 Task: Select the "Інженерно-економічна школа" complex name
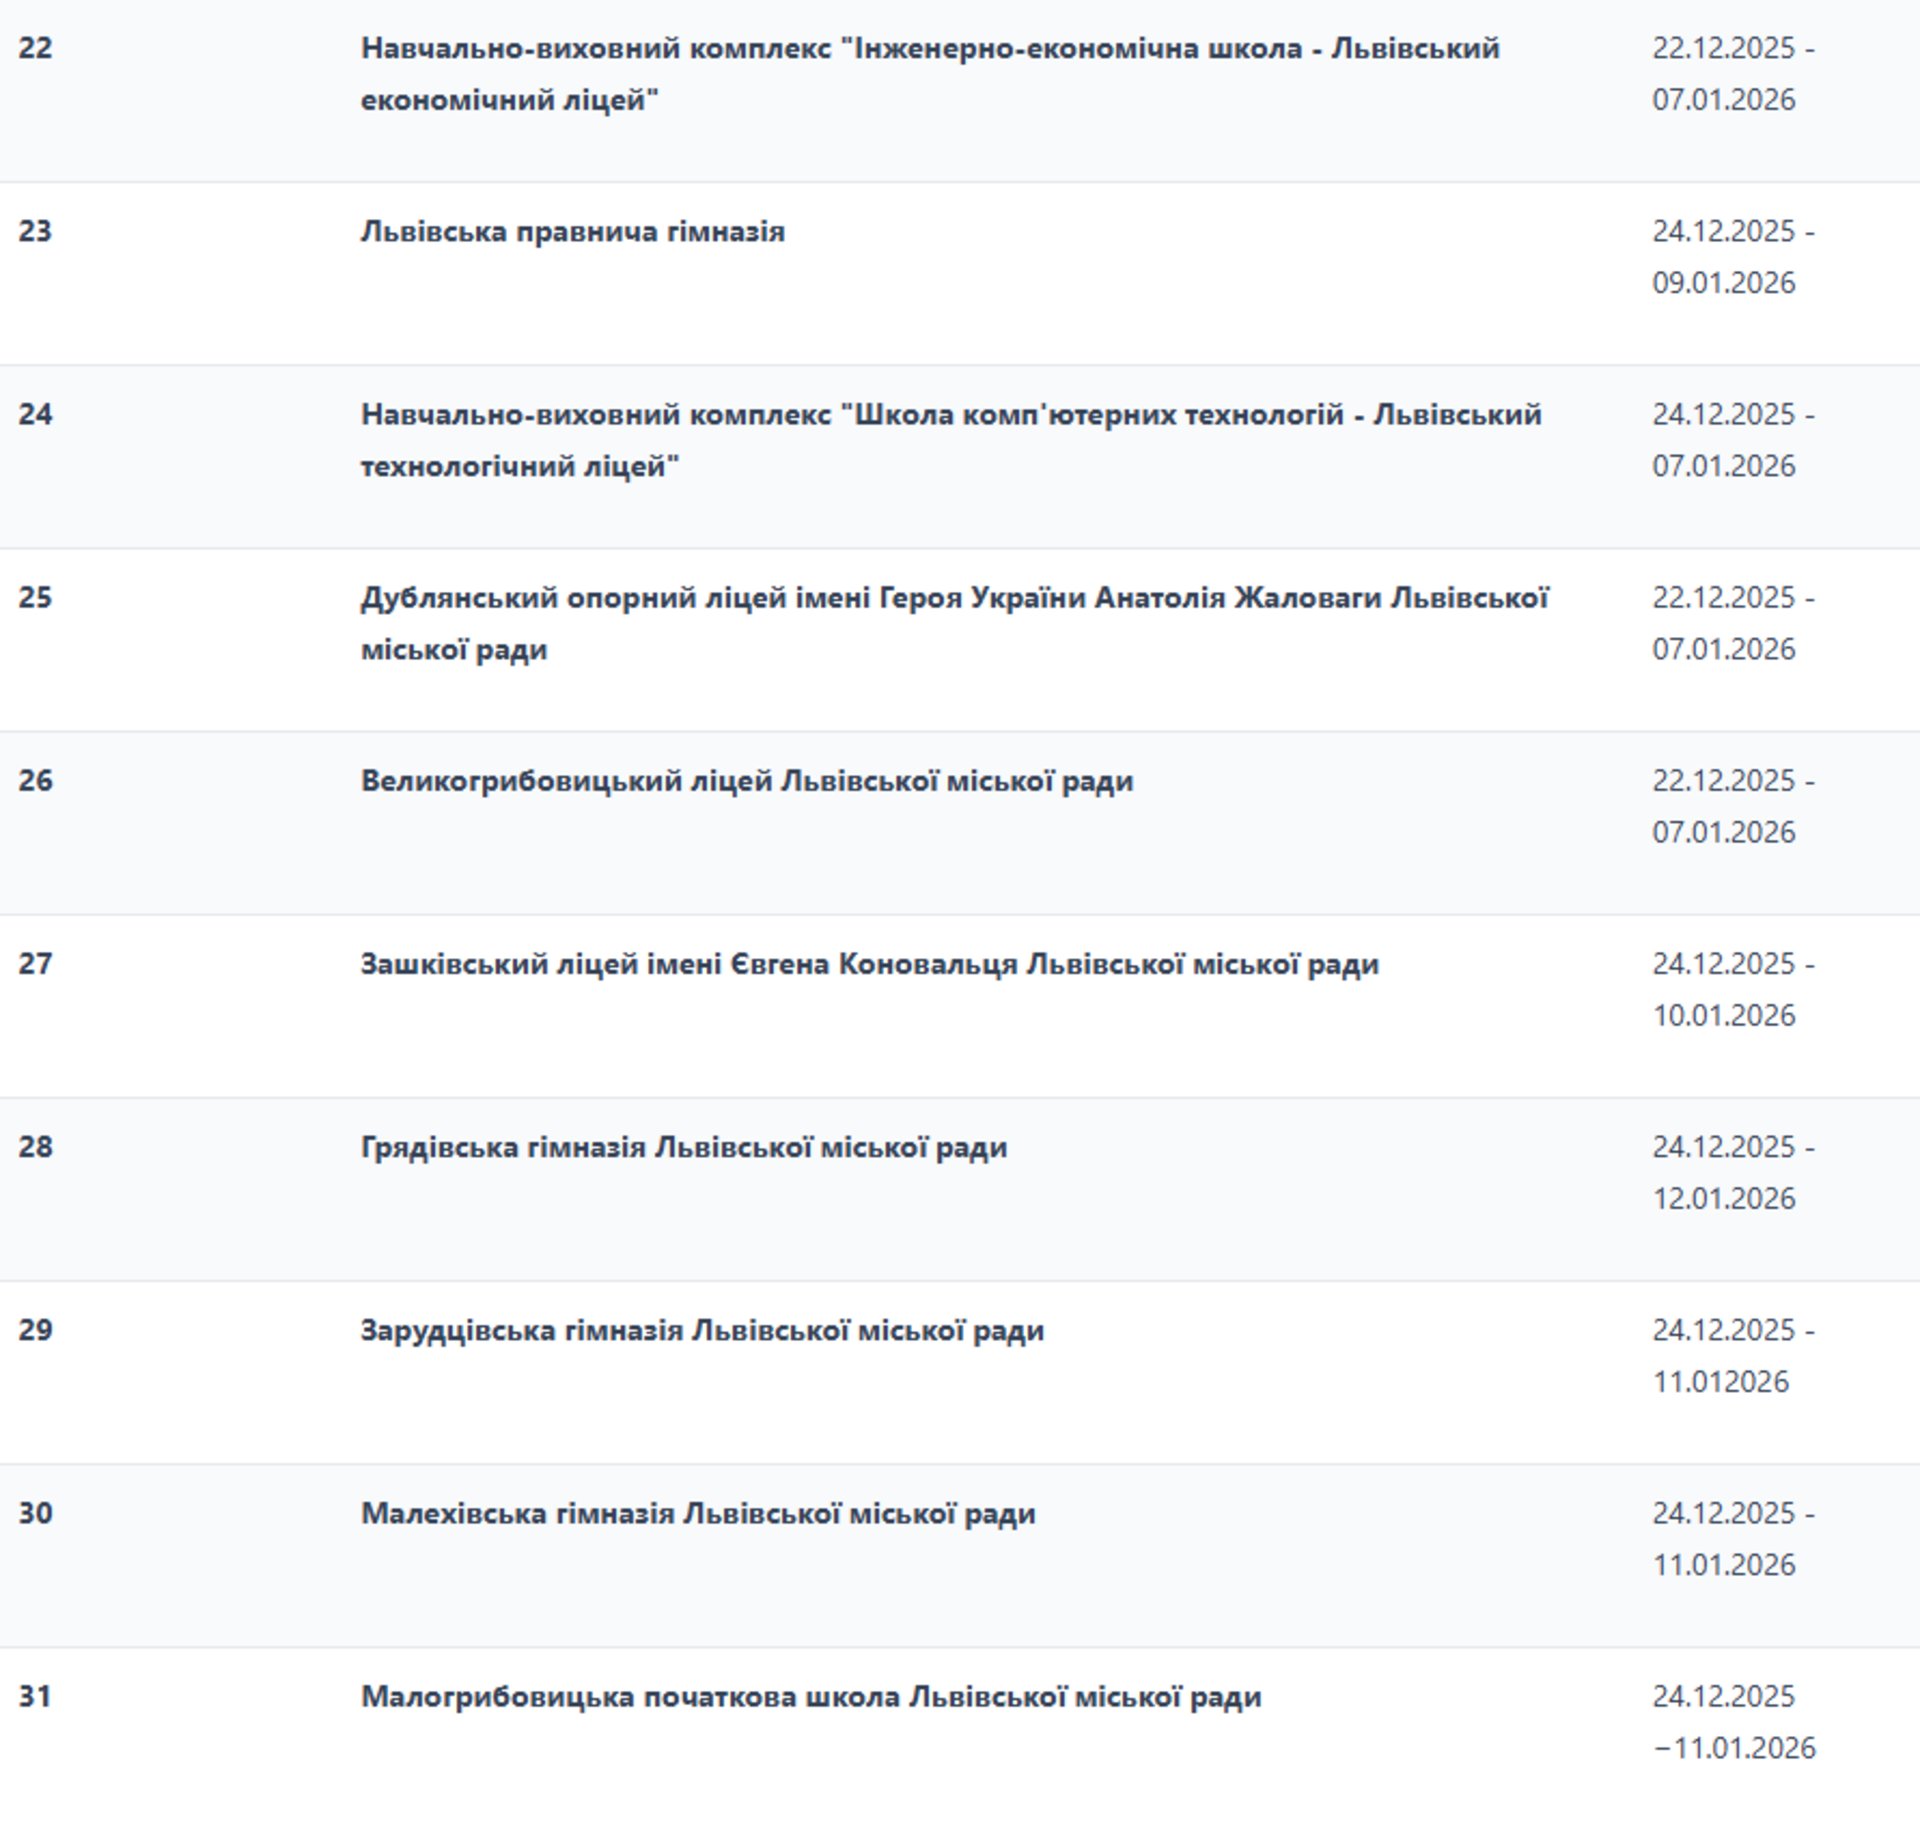click(x=930, y=74)
